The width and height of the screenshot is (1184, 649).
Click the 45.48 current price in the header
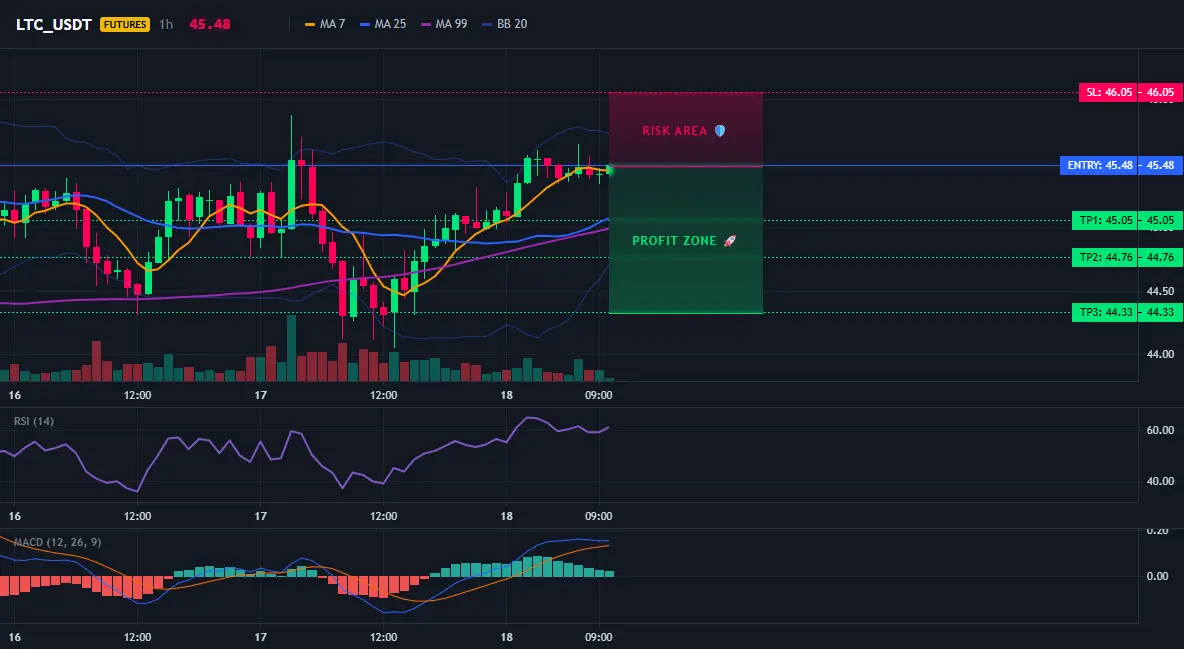coord(210,24)
